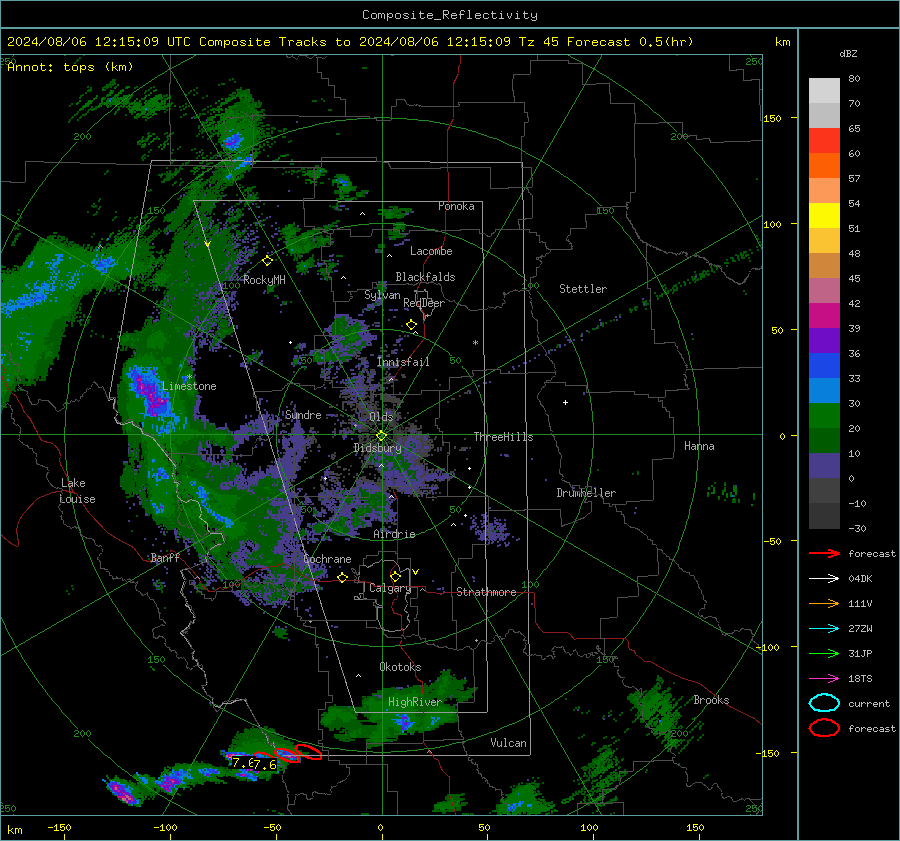Screen dimensions: 900x841
Task: Click the 'Okotoks' city label
Action: [x=400, y=667]
